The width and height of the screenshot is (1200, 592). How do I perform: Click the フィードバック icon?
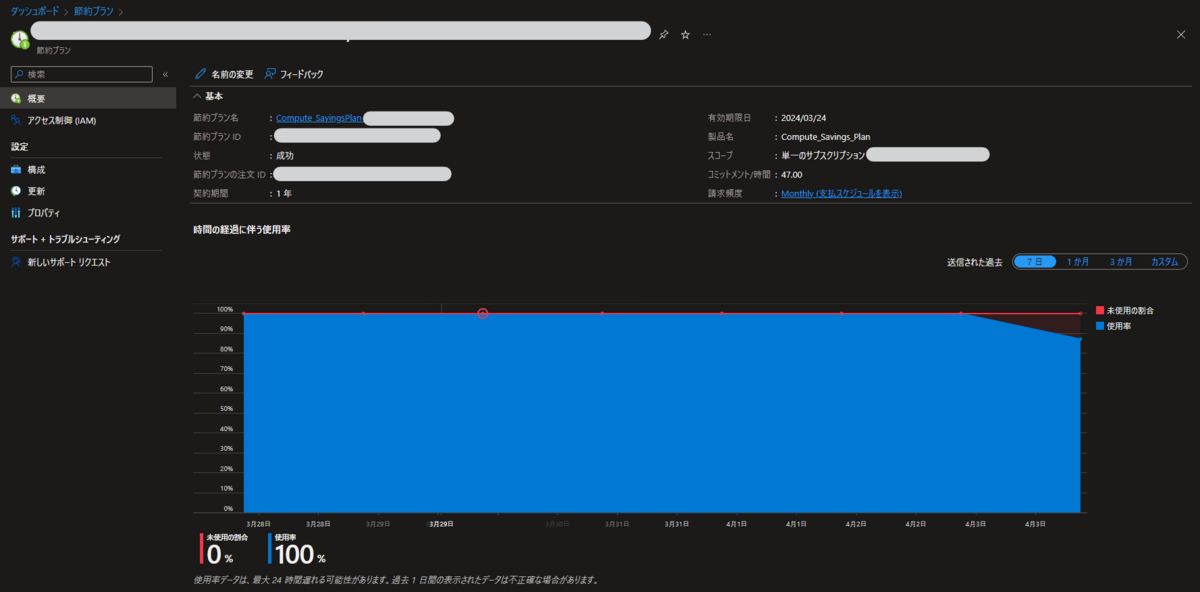click(271, 74)
